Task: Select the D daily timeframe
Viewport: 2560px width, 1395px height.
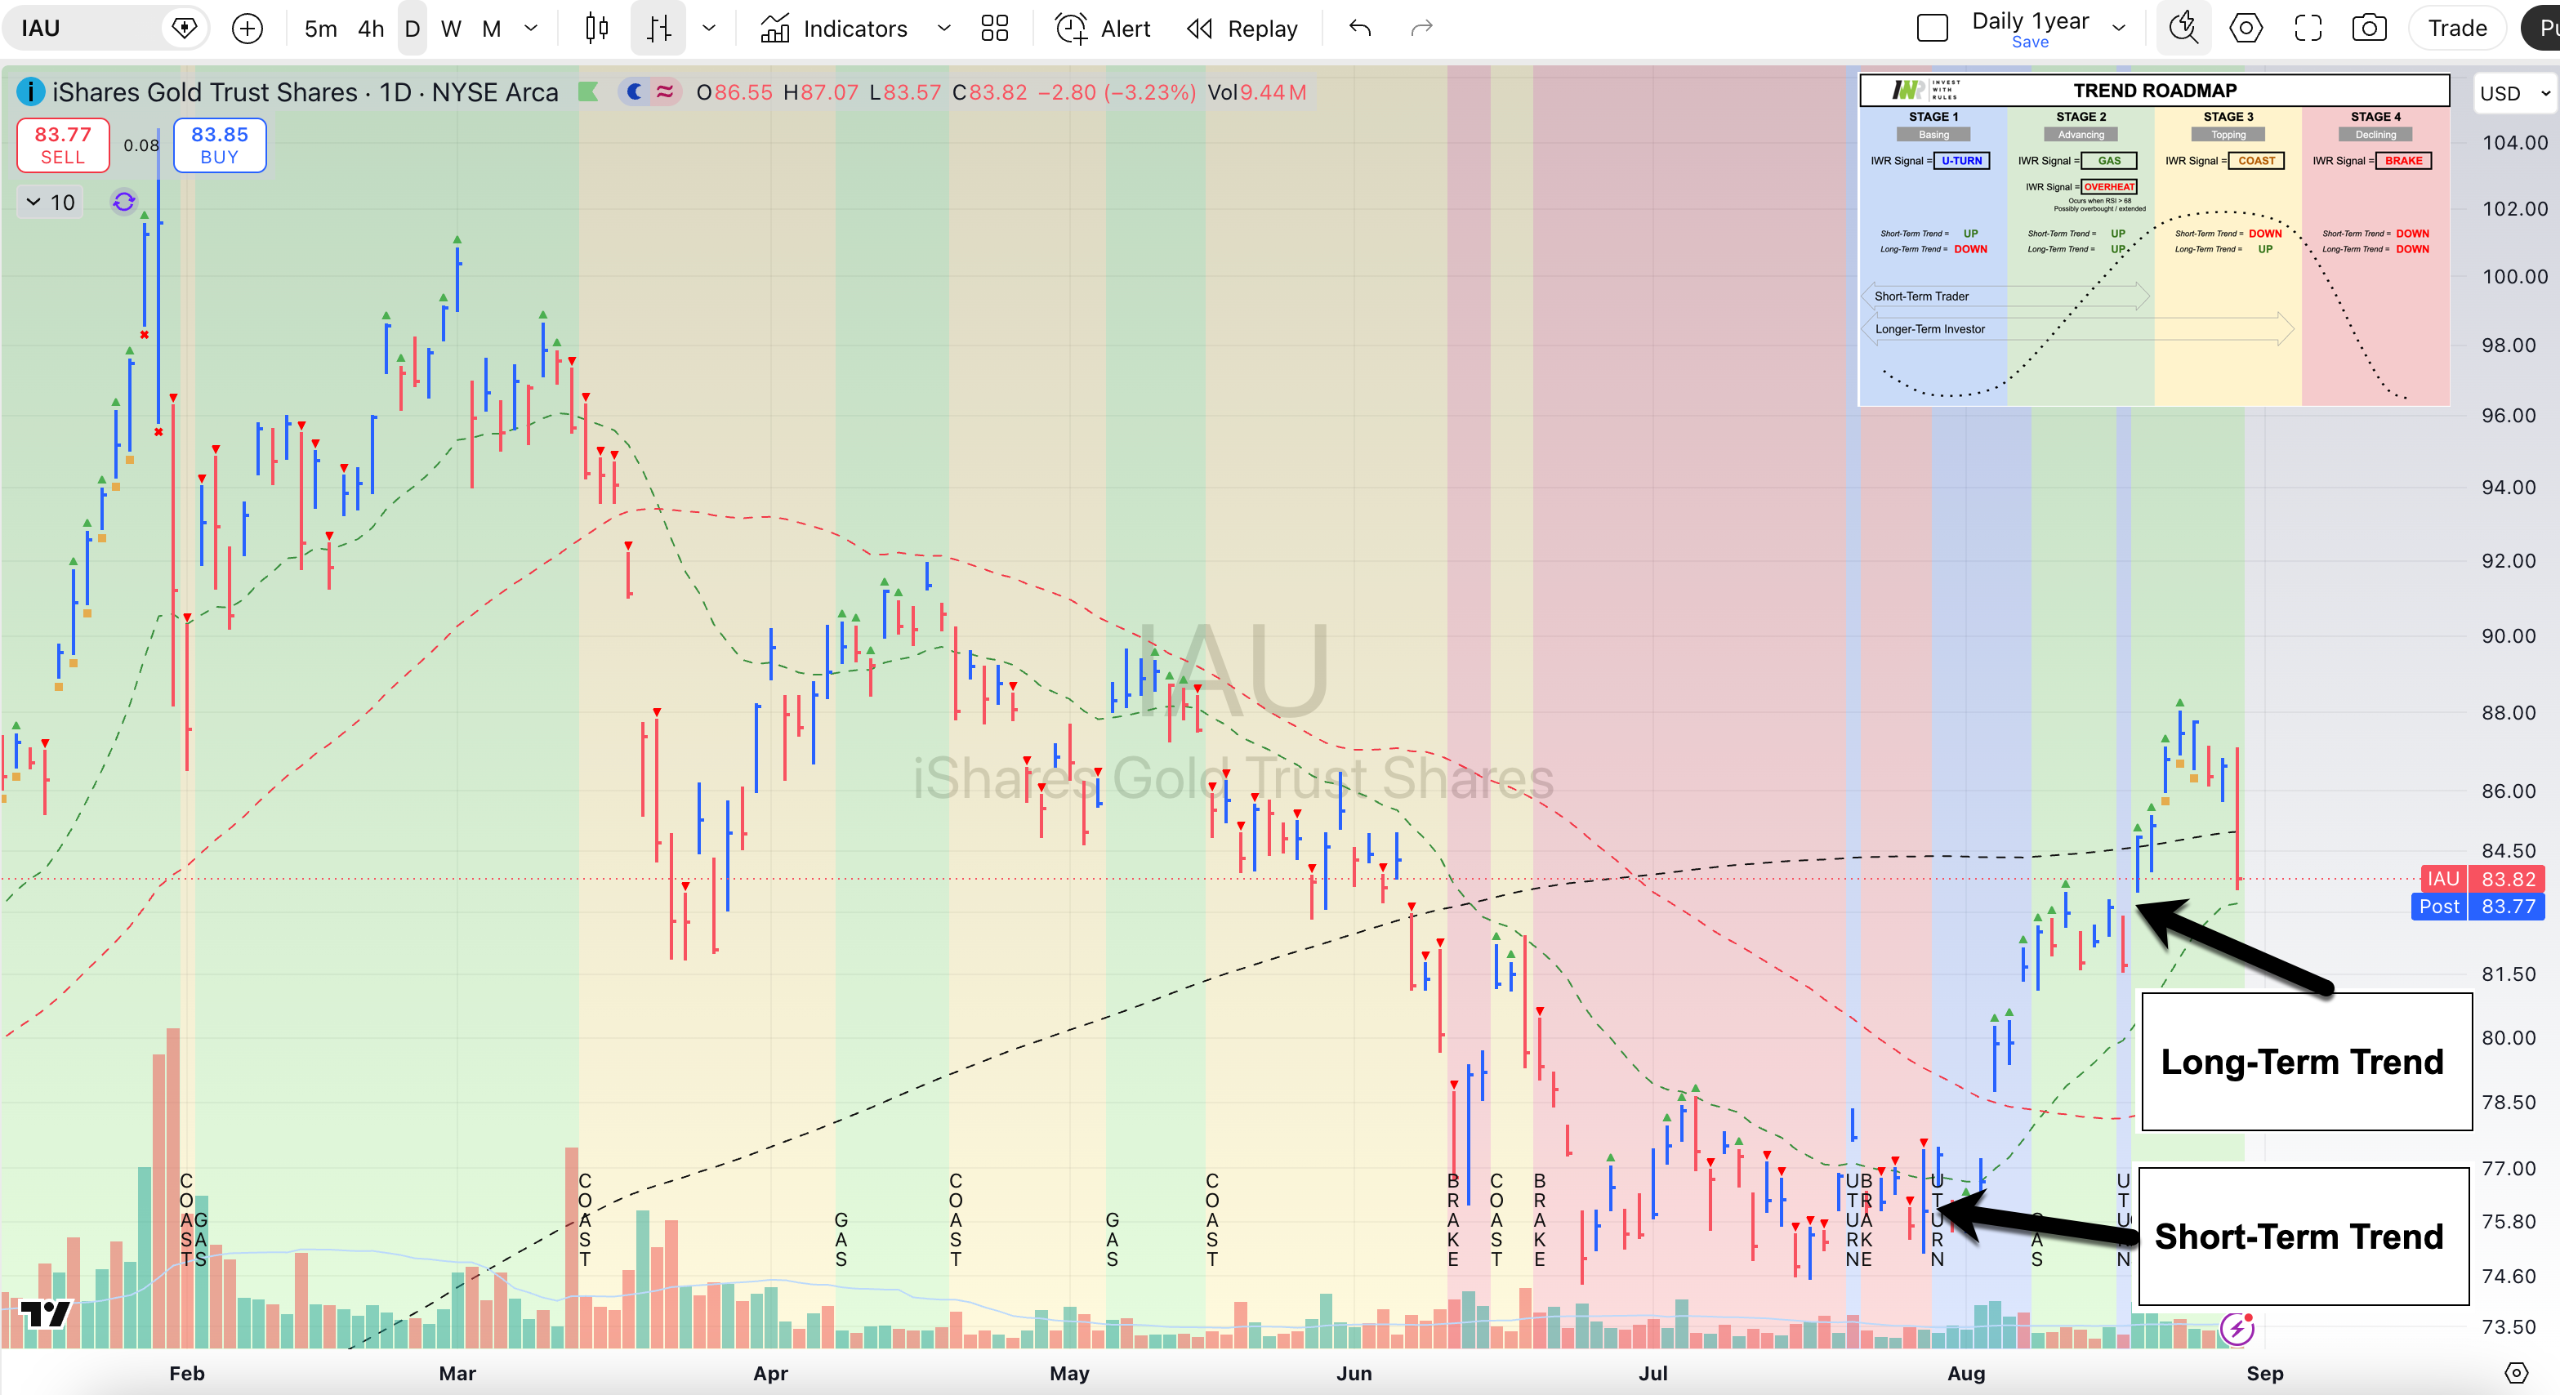Action: (412, 28)
